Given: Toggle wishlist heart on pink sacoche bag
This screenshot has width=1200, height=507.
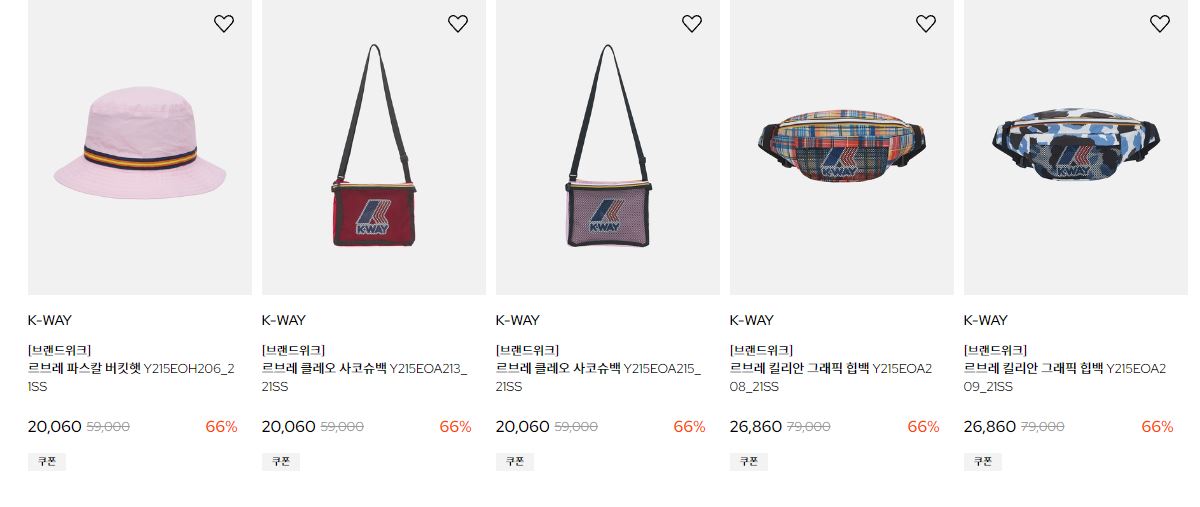Looking at the screenshot, I should (x=692, y=24).
